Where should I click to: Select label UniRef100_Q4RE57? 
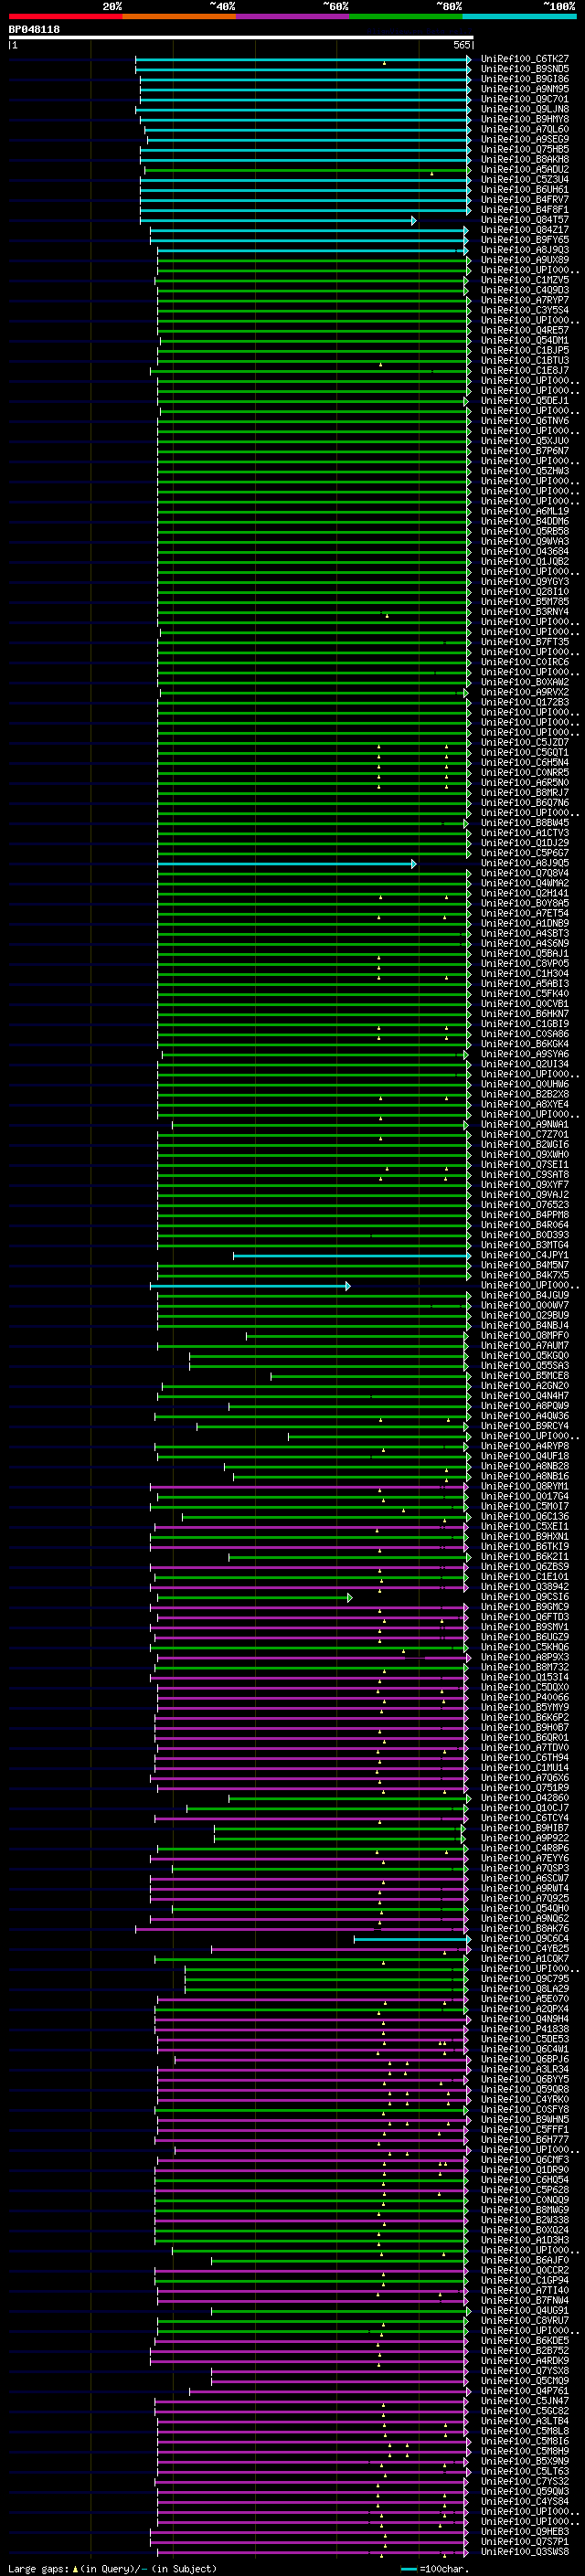coord(524,330)
